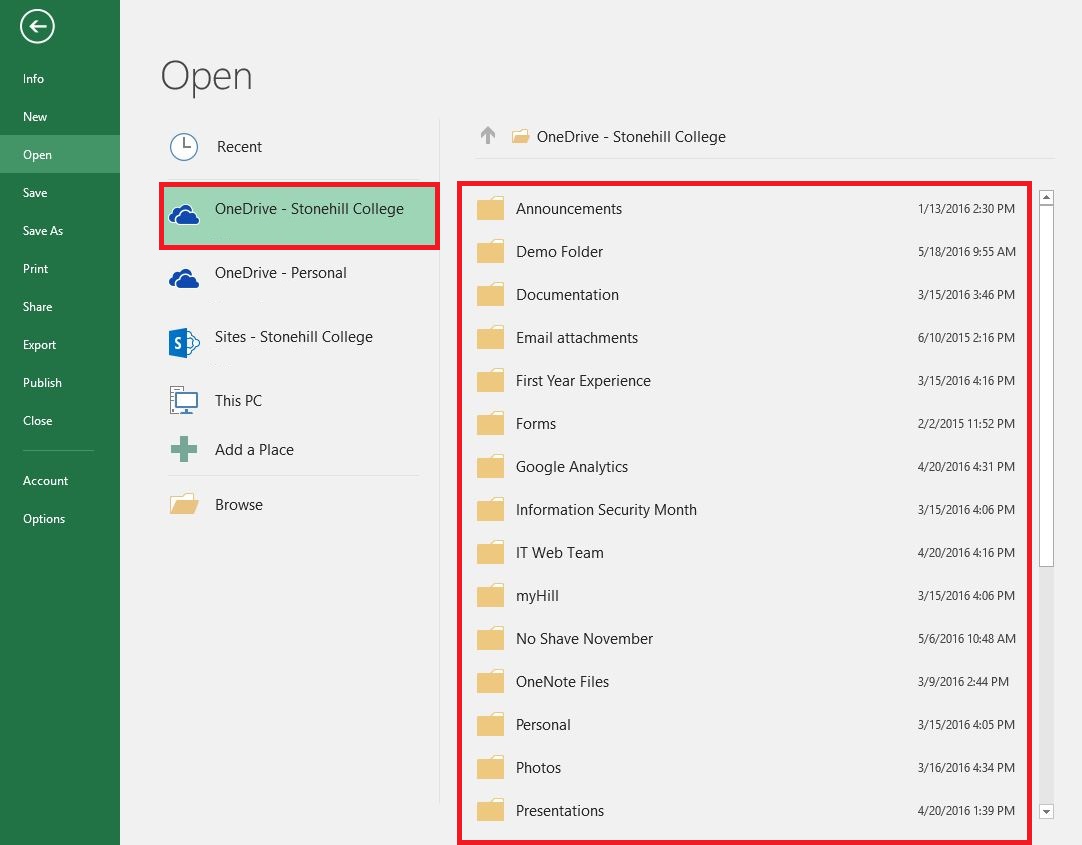This screenshot has width=1082, height=845.
Task: Open the Export page
Action: click(60, 344)
